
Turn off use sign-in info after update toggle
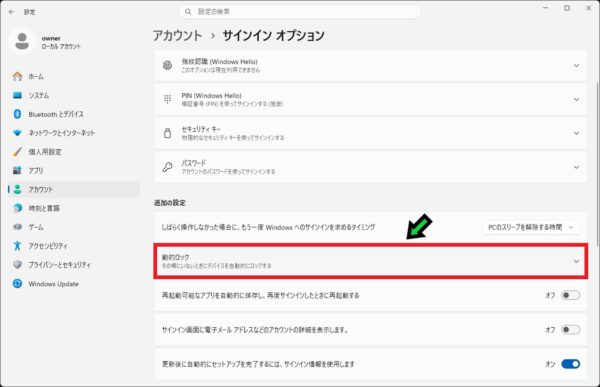(x=570, y=364)
